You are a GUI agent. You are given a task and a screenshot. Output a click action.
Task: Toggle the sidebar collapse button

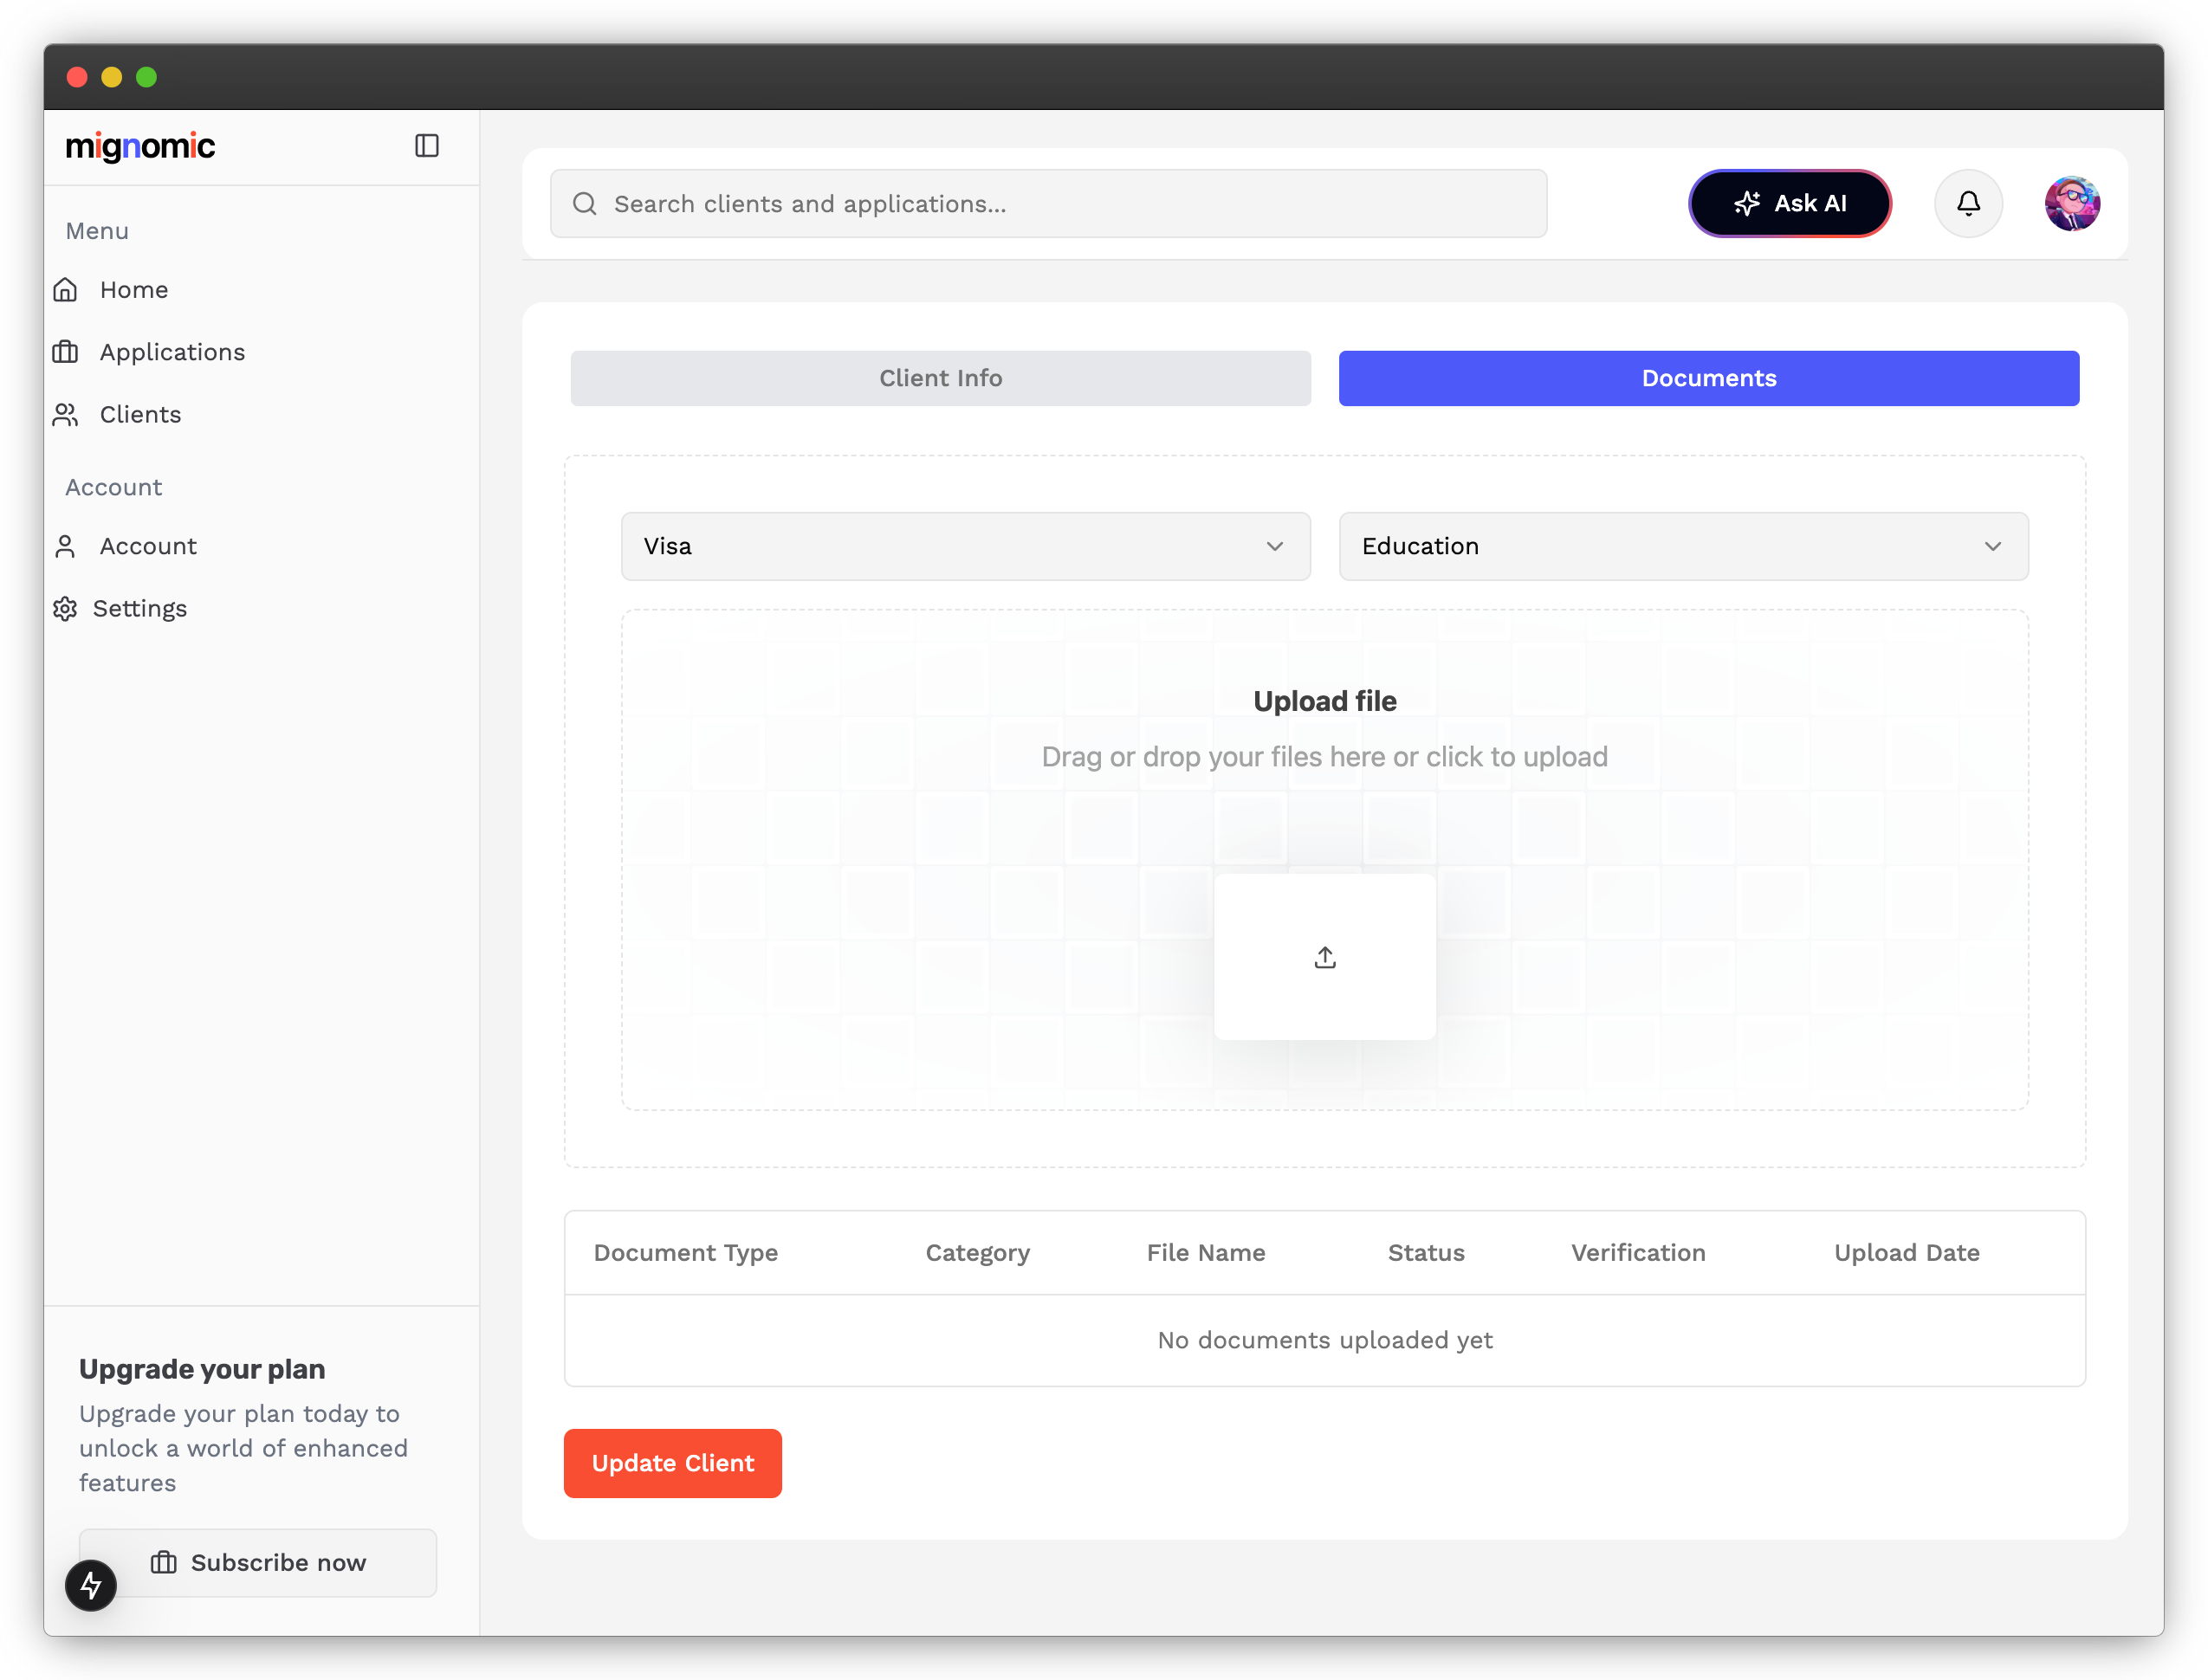429,145
